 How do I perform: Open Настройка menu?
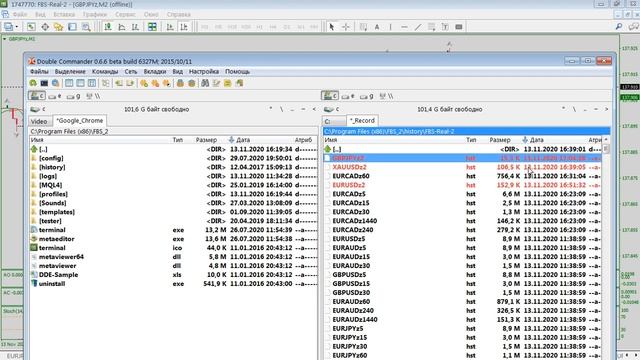(x=204, y=71)
